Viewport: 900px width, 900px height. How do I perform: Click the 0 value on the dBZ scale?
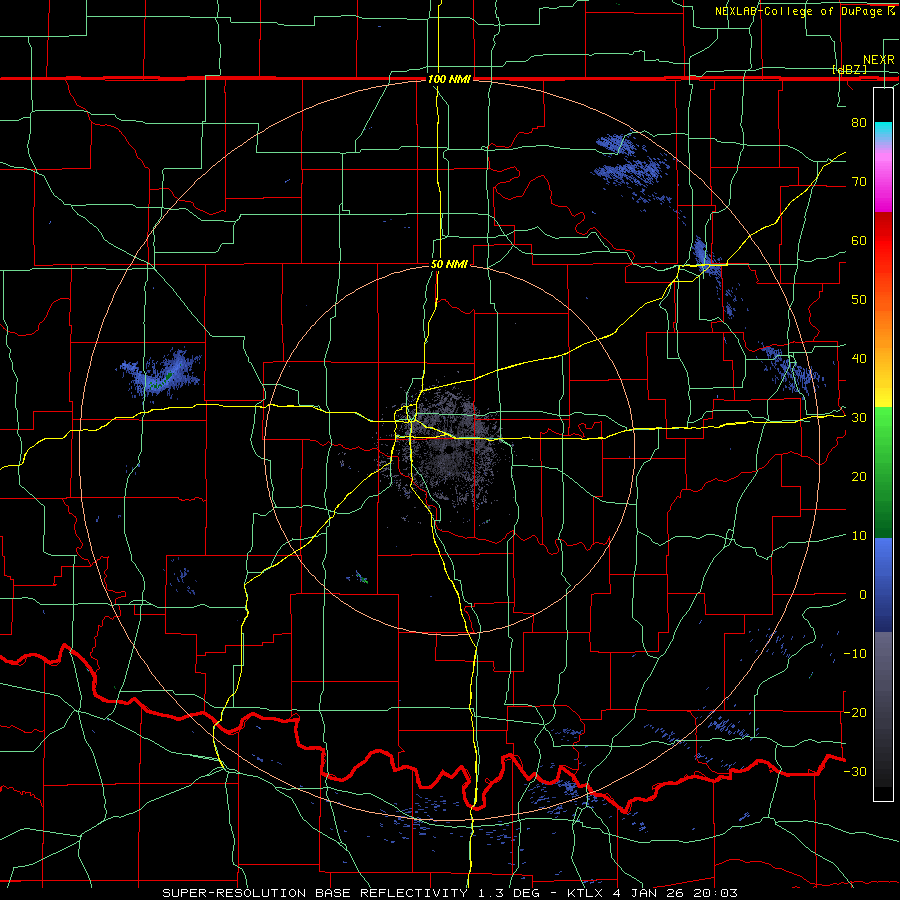pyautogui.click(x=863, y=595)
